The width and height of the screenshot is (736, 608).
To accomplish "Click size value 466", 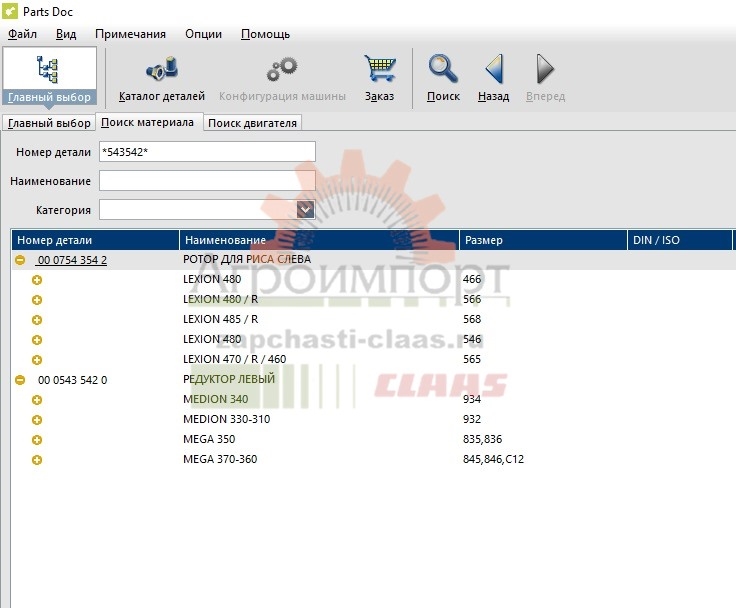I will click(472, 279).
